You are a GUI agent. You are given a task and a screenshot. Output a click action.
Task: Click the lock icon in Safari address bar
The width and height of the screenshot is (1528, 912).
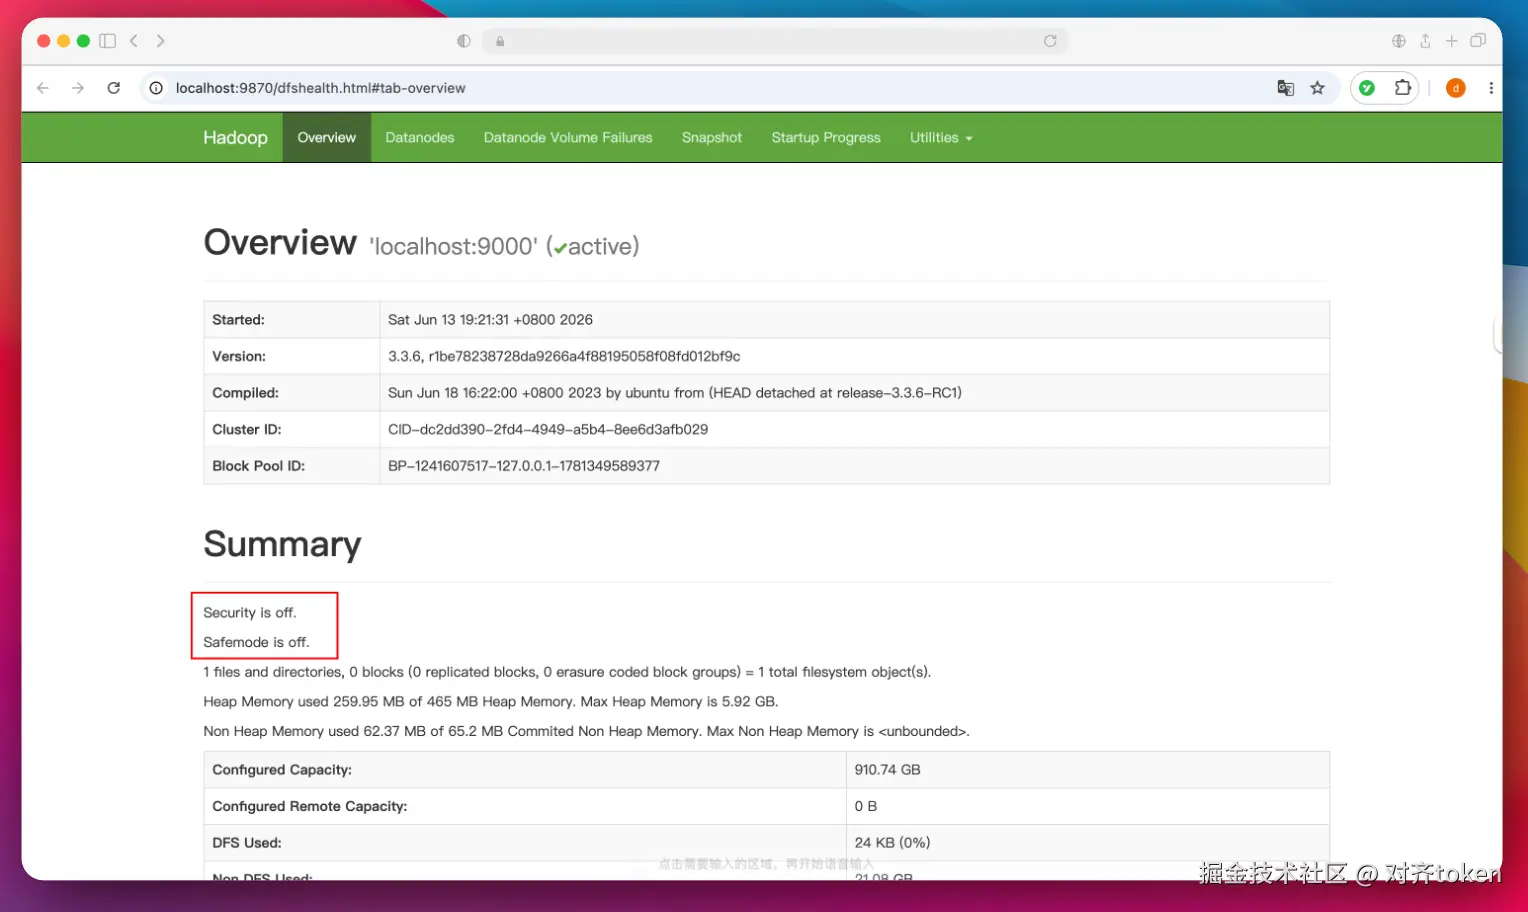click(500, 41)
